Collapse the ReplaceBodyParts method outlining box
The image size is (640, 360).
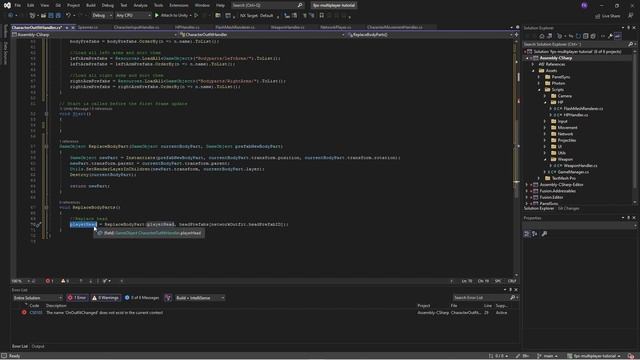(x=46, y=207)
